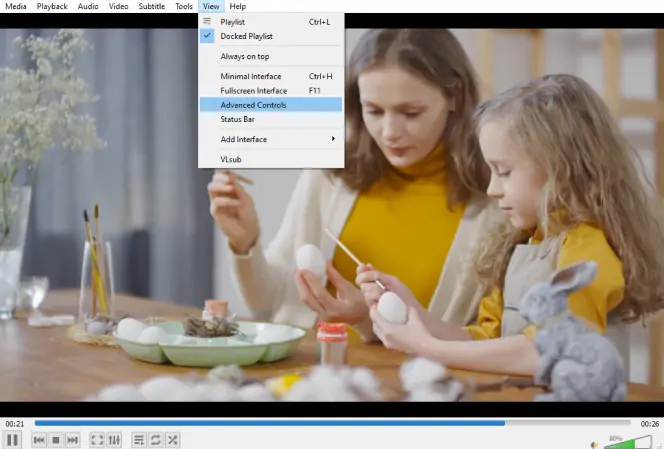Open the Media menu
Viewport: 664px width, 449px height.
point(16,6)
